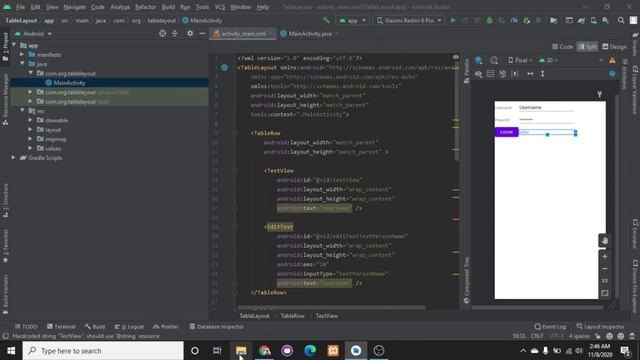Zoom in the design preview with plus
The width and height of the screenshot is (640, 360).
[604, 256]
